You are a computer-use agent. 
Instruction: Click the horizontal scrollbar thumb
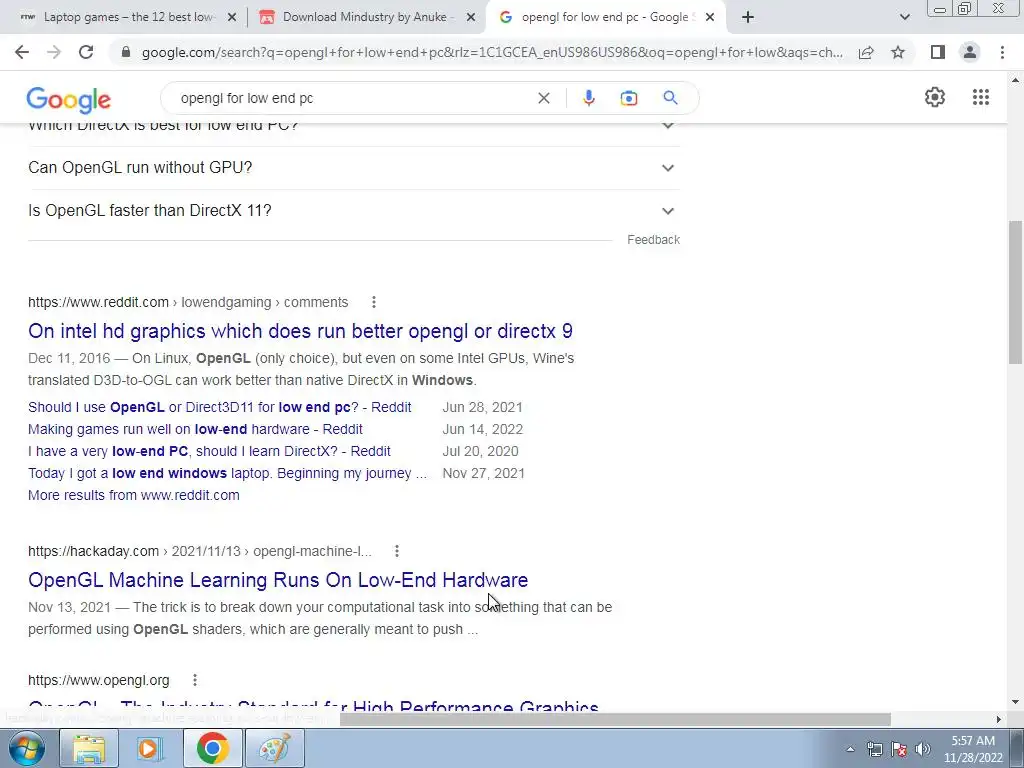[615, 719]
